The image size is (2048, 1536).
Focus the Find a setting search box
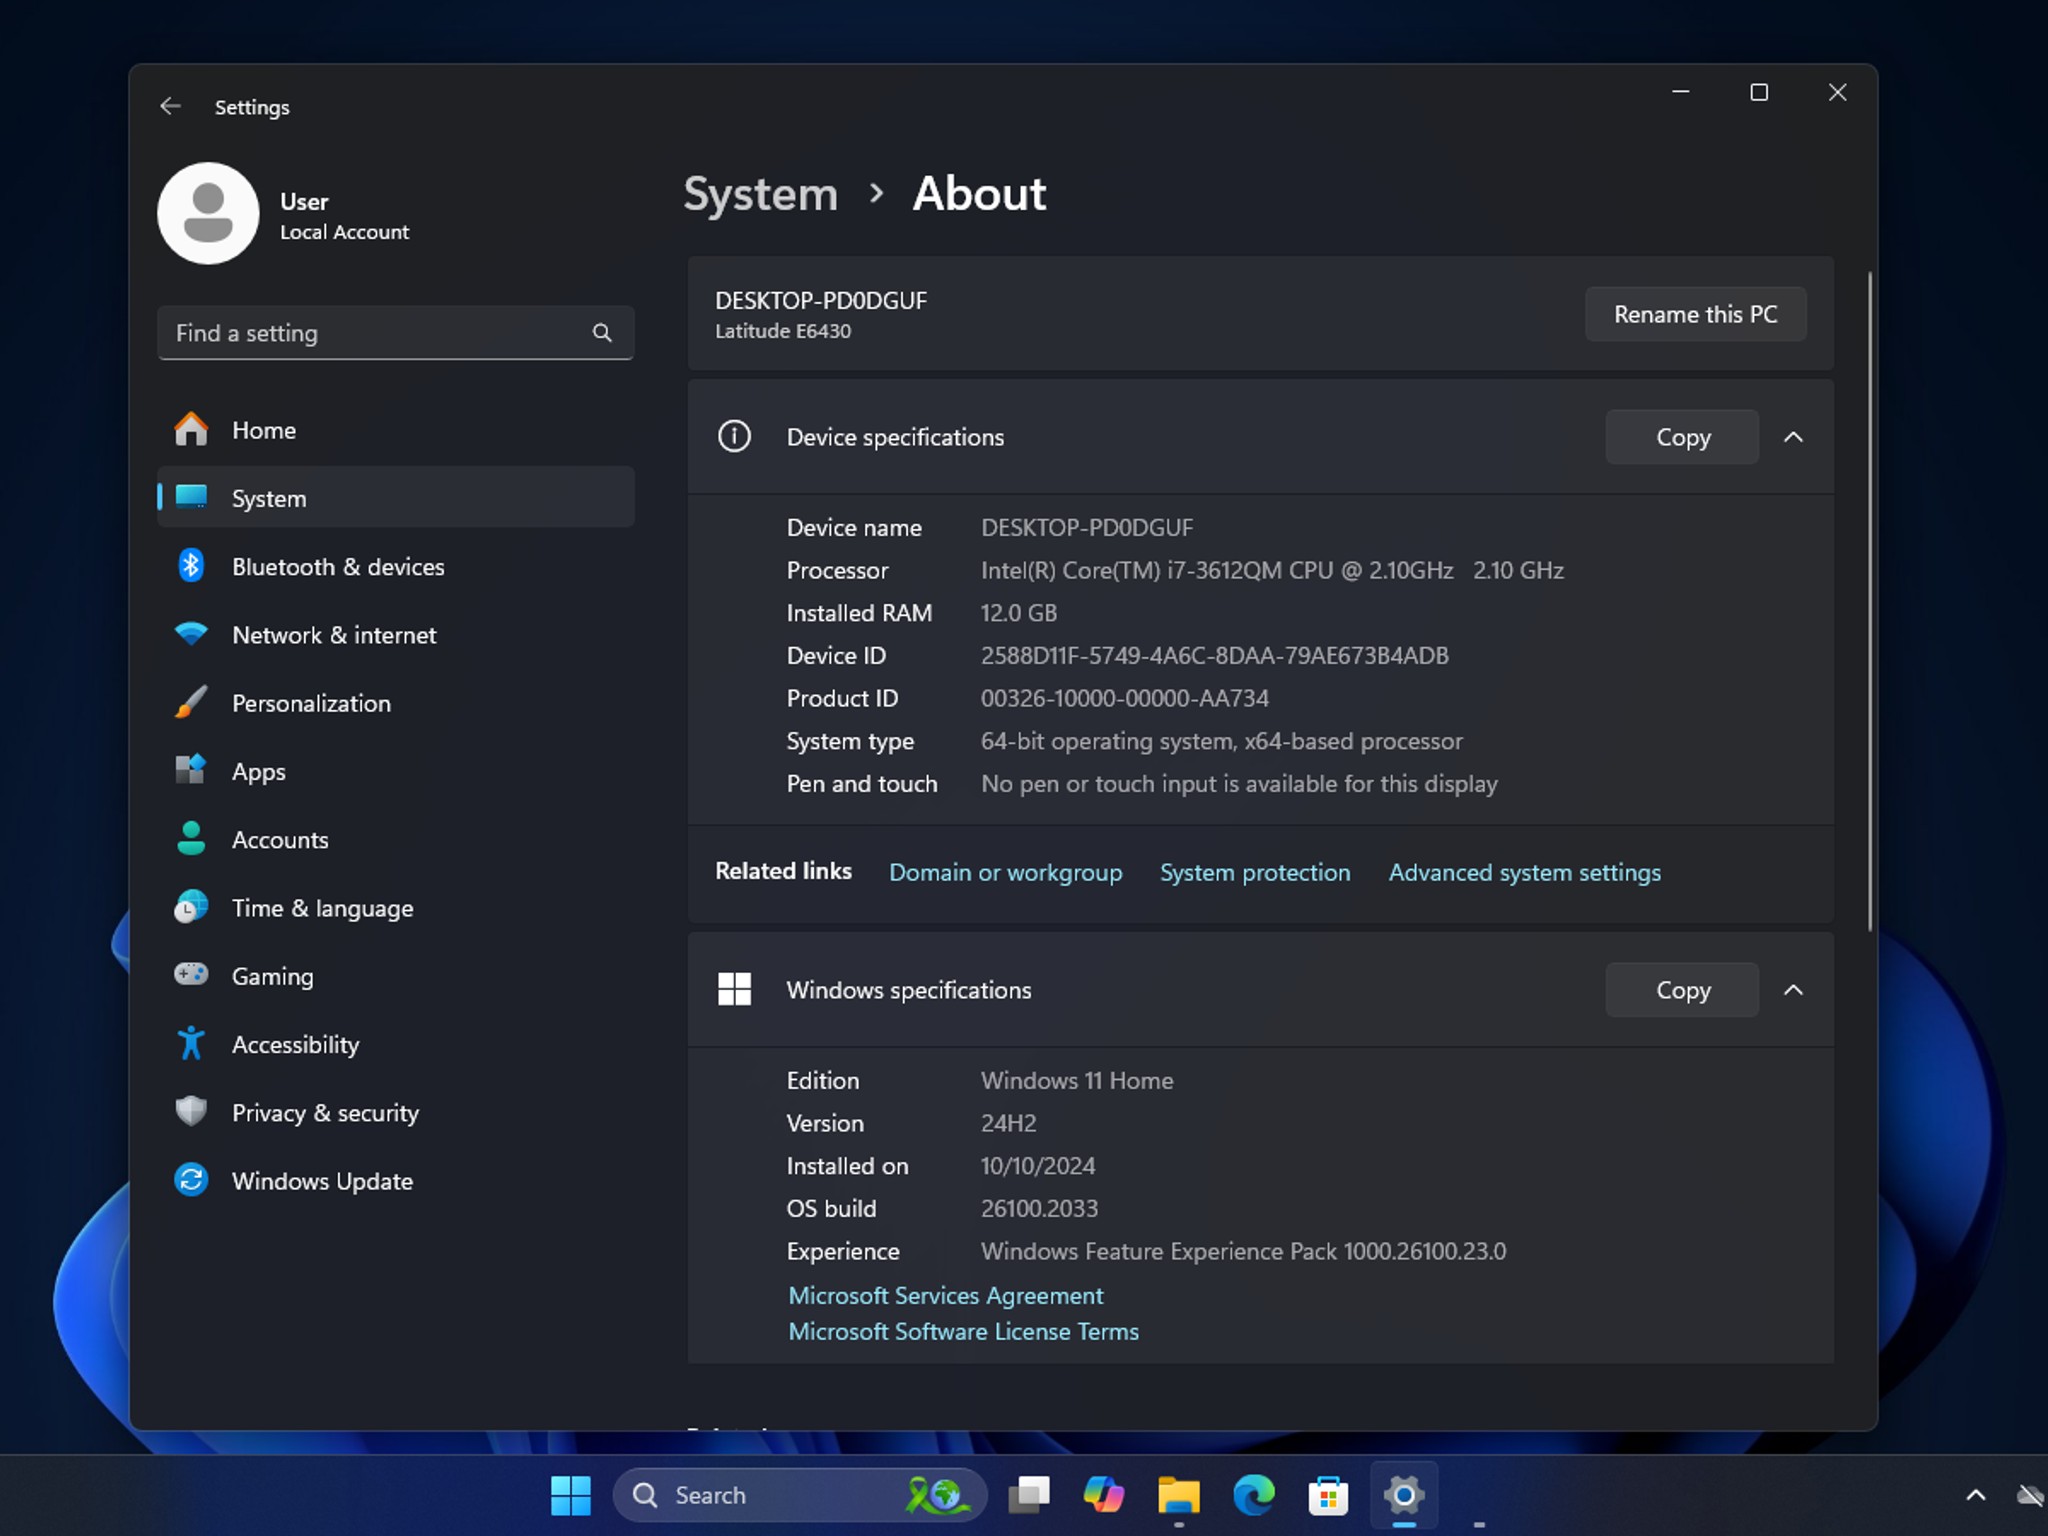(395, 333)
